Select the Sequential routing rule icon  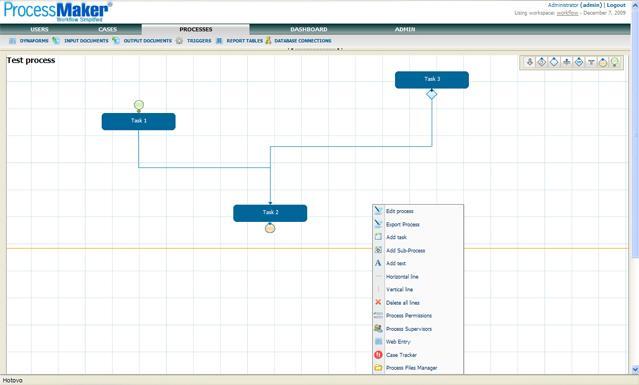529,62
